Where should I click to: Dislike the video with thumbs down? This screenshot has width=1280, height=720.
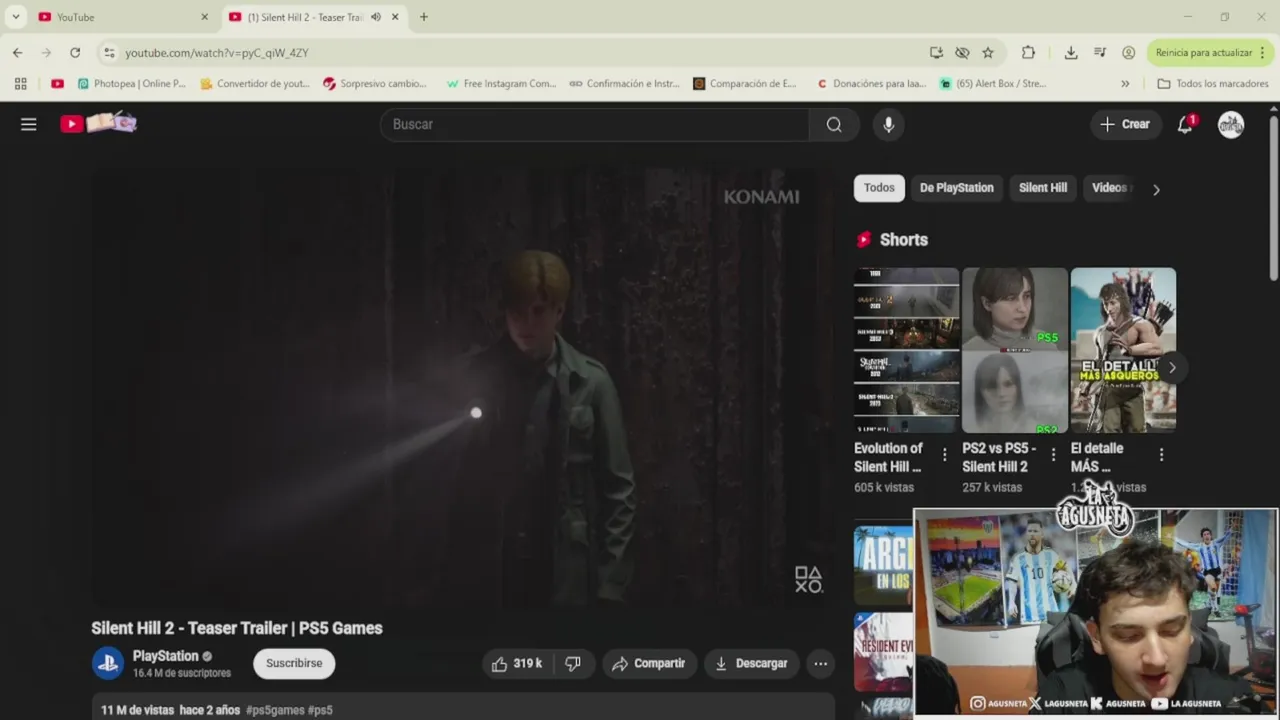pyautogui.click(x=573, y=663)
